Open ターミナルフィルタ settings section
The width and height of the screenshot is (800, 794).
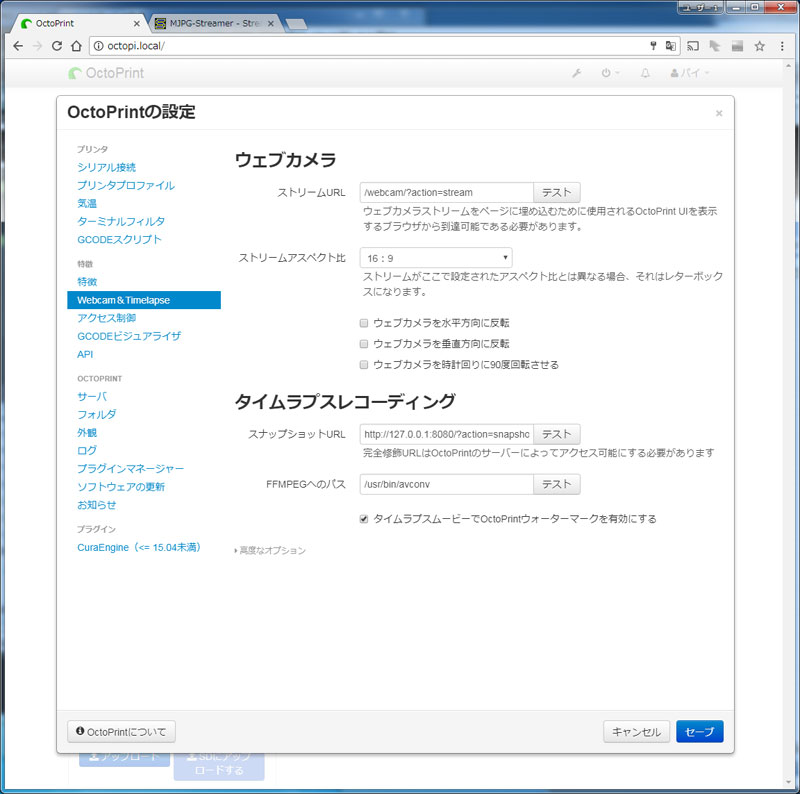pyautogui.click(x=121, y=221)
